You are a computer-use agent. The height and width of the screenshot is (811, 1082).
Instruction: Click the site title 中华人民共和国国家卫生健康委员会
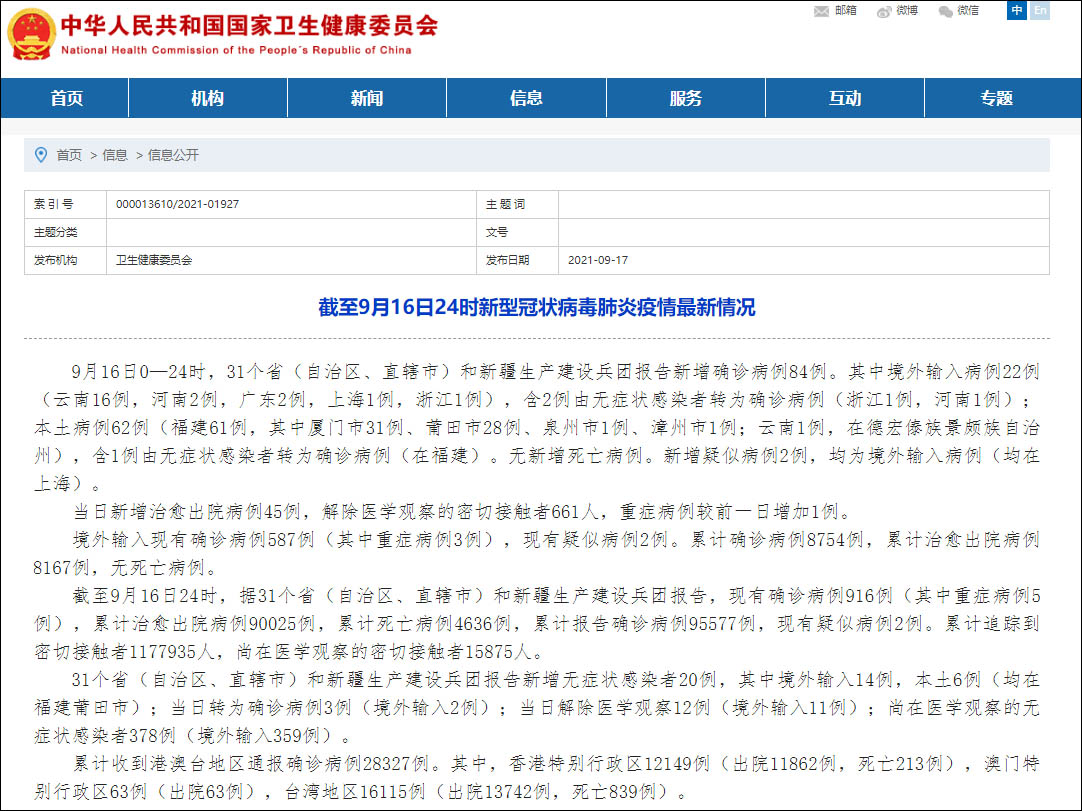[x=249, y=26]
